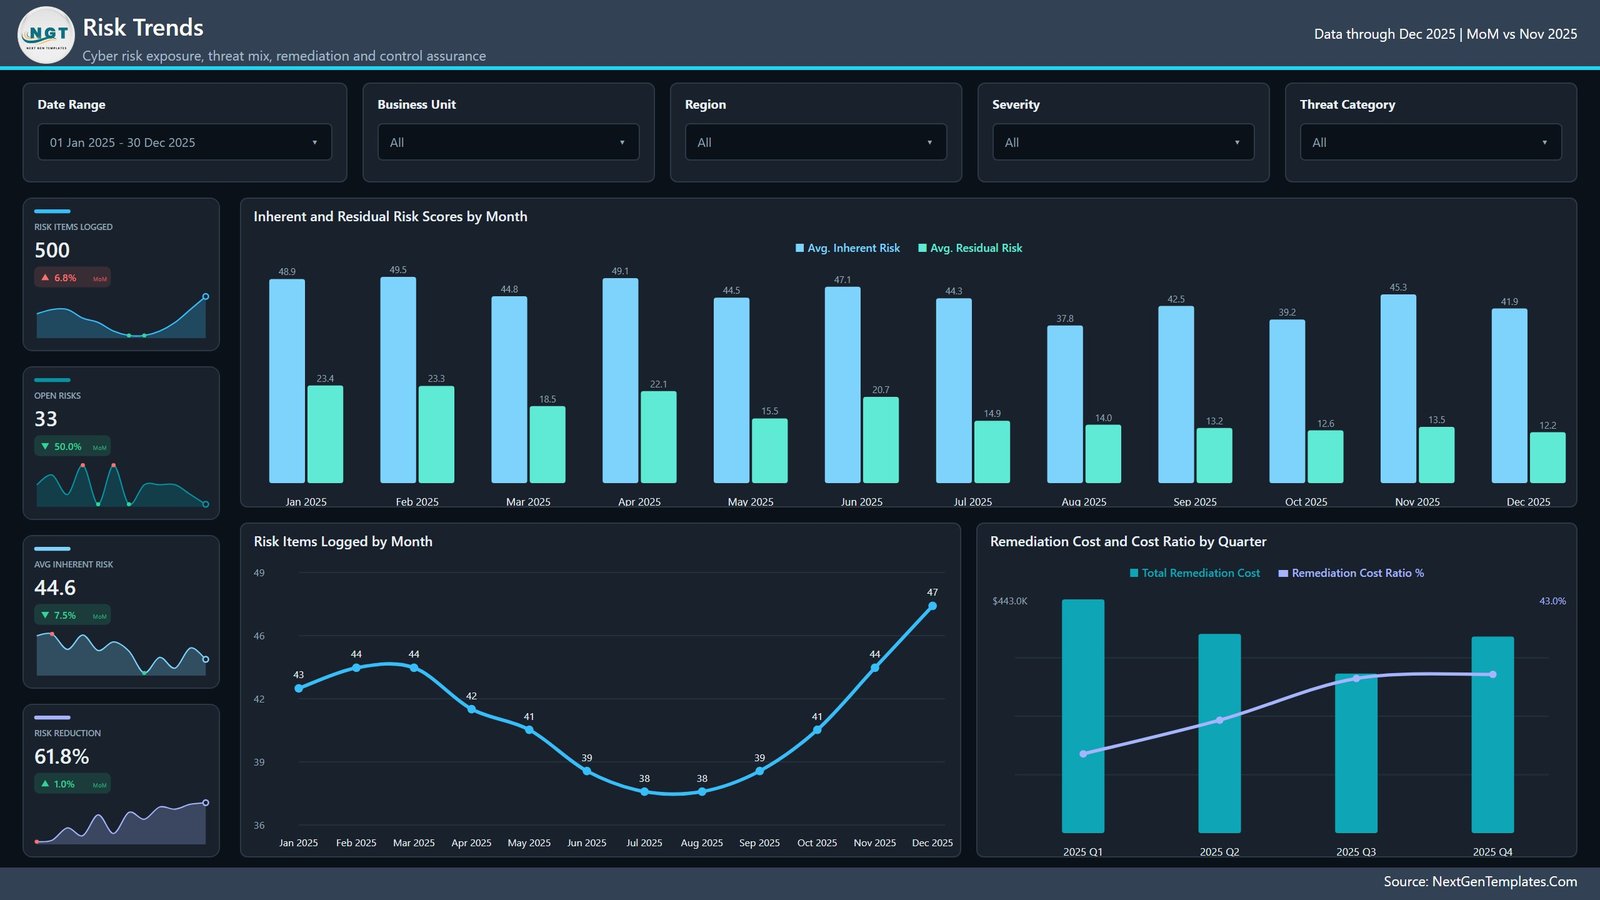
Task: Open the Region filter dropdown
Action: coord(816,142)
